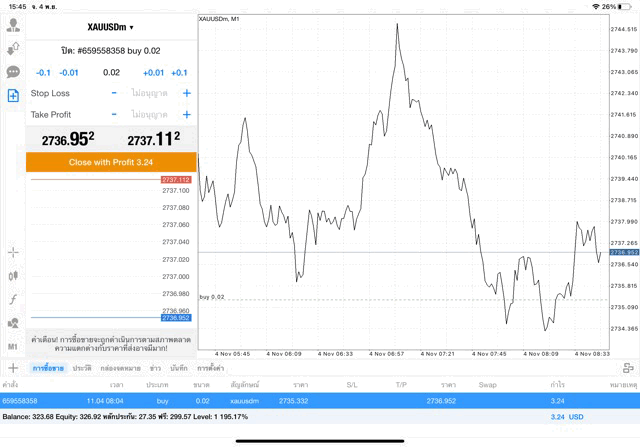Tap the new order document icon
Image resolution: width=640 pixels, height=447 pixels.
[13, 96]
